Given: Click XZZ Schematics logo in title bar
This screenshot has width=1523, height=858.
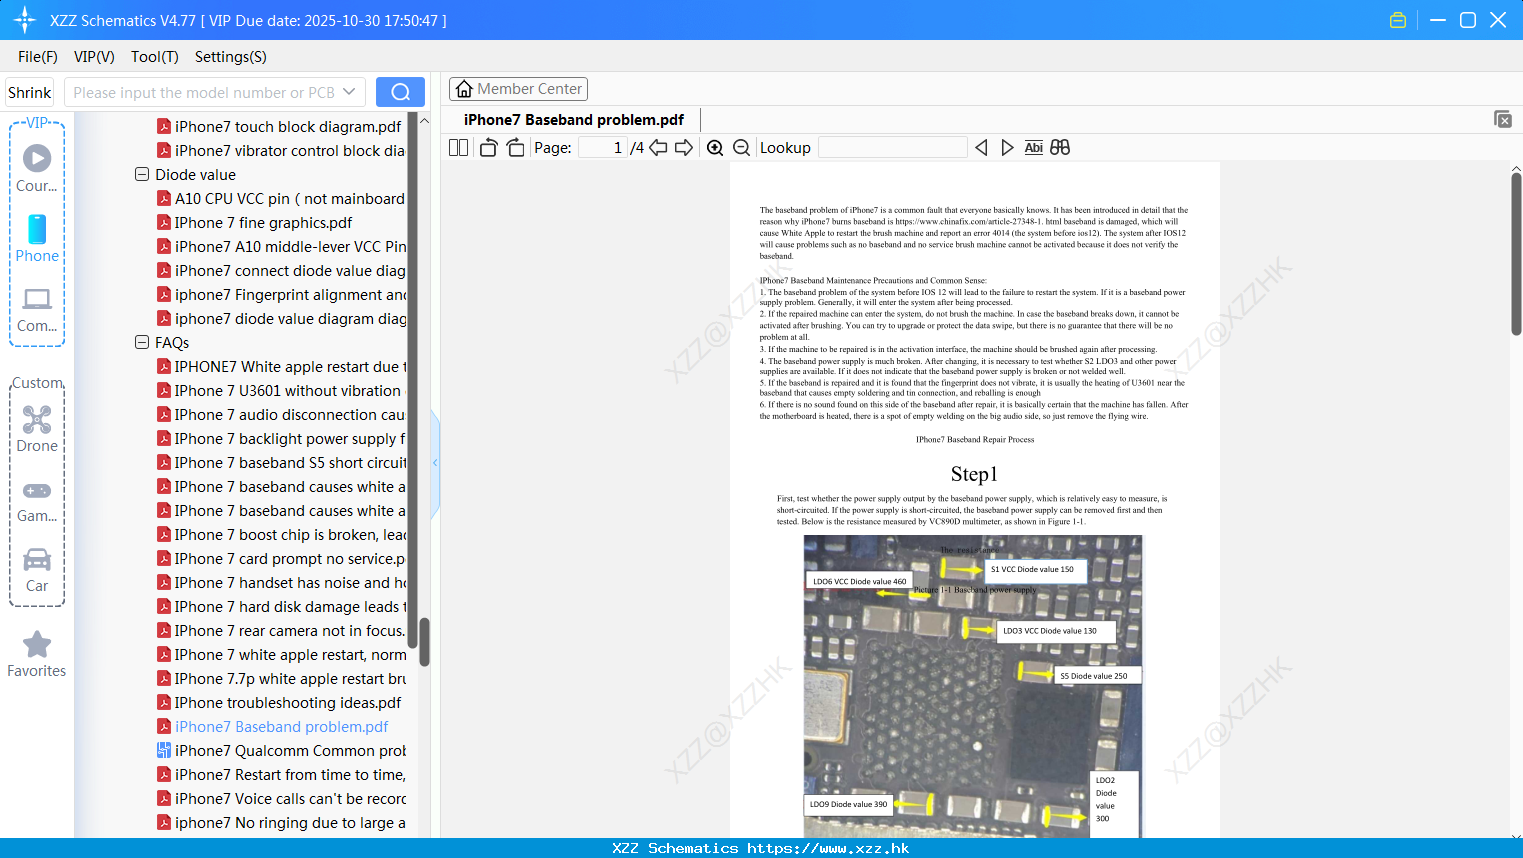Looking at the screenshot, I should click(x=25, y=20).
